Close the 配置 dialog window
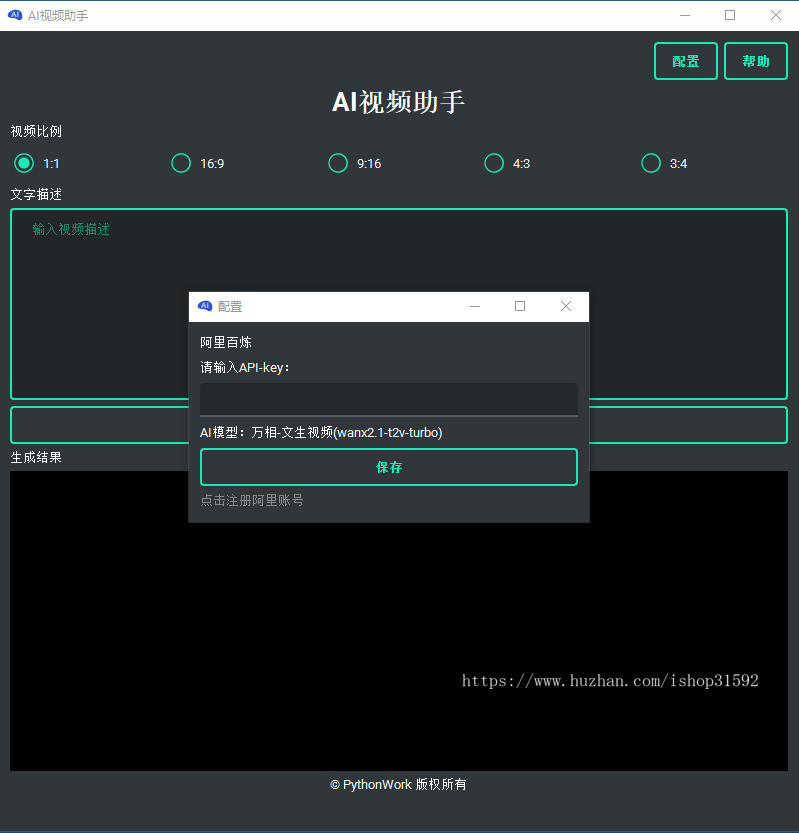The width and height of the screenshot is (799, 833). (566, 306)
